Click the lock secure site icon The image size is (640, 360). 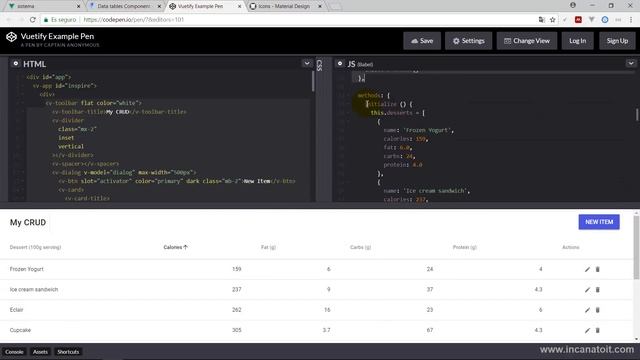[46, 20]
